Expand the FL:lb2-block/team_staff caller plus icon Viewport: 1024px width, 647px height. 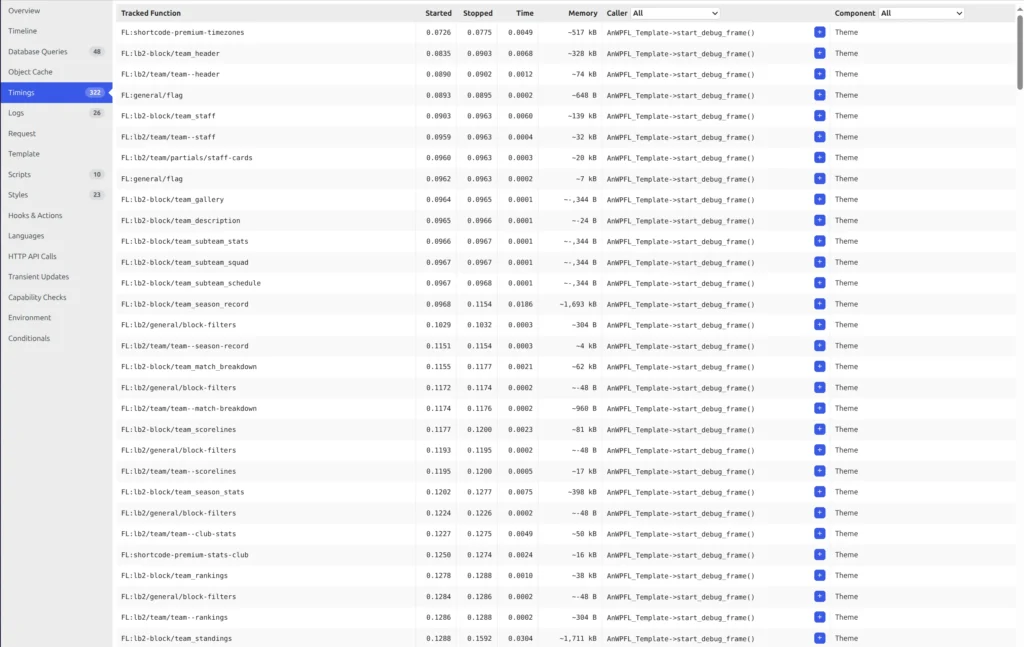(819, 116)
